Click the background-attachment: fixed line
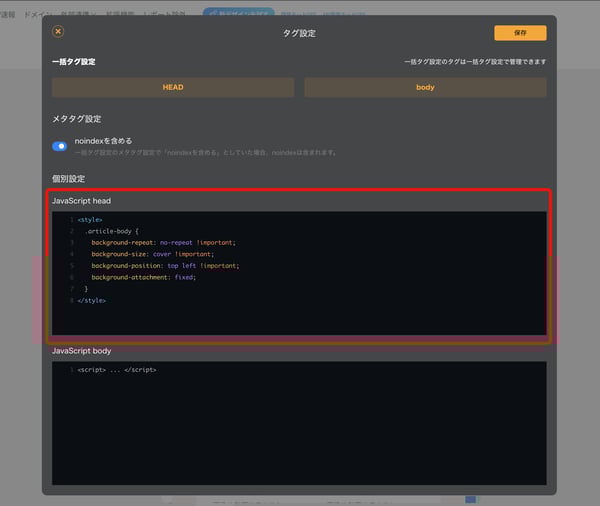This screenshot has width=600, height=506. [143, 277]
